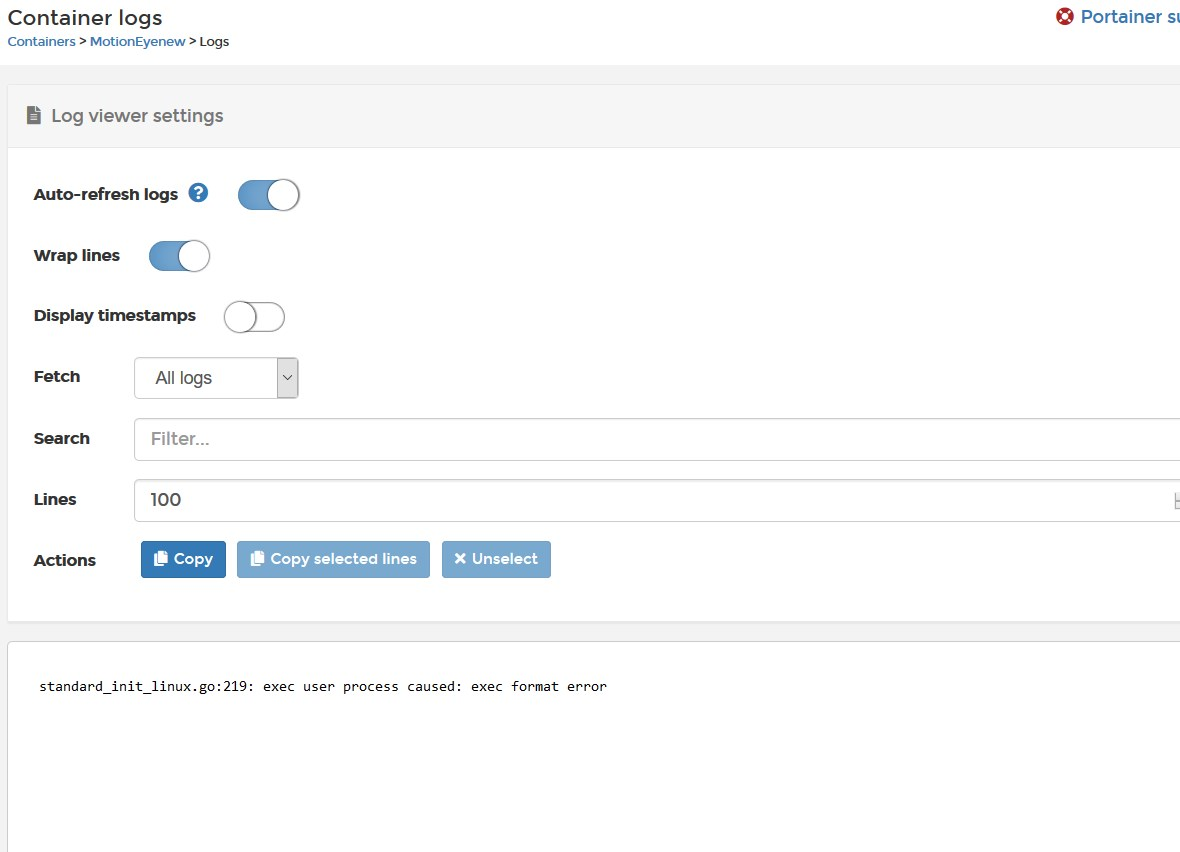Image resolution: width=1180 pixels, height=852 pixels.
Task: Enable the Display timestamps toggle
Action: coord(254,315)
